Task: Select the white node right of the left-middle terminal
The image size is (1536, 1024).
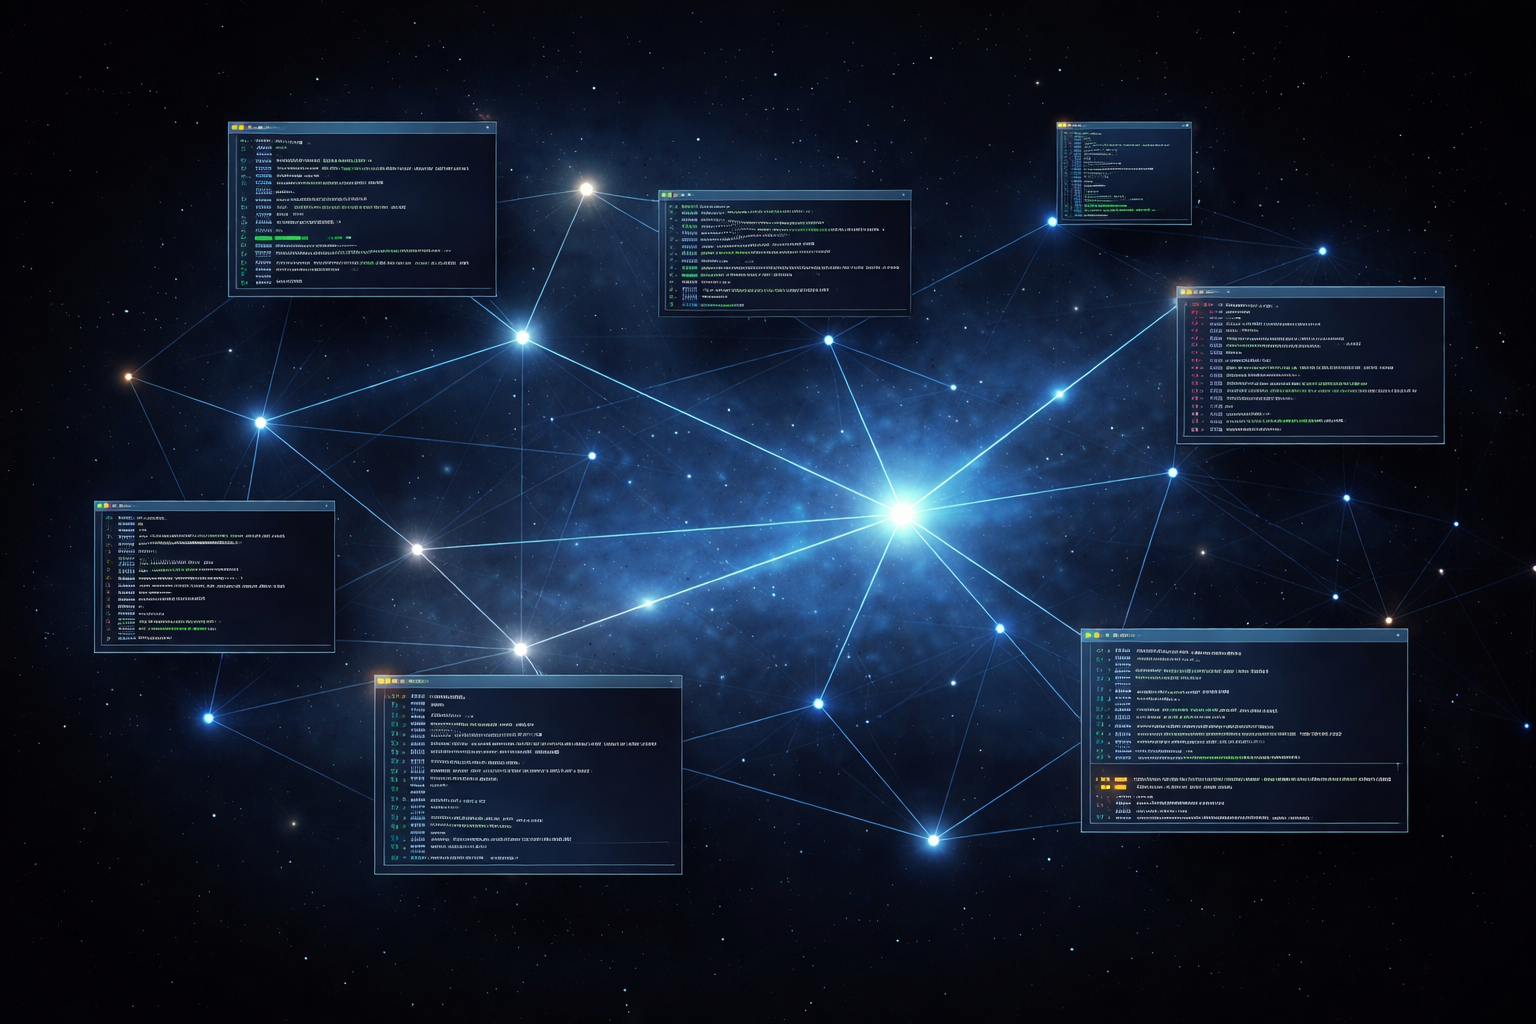Action: (417, 549)
